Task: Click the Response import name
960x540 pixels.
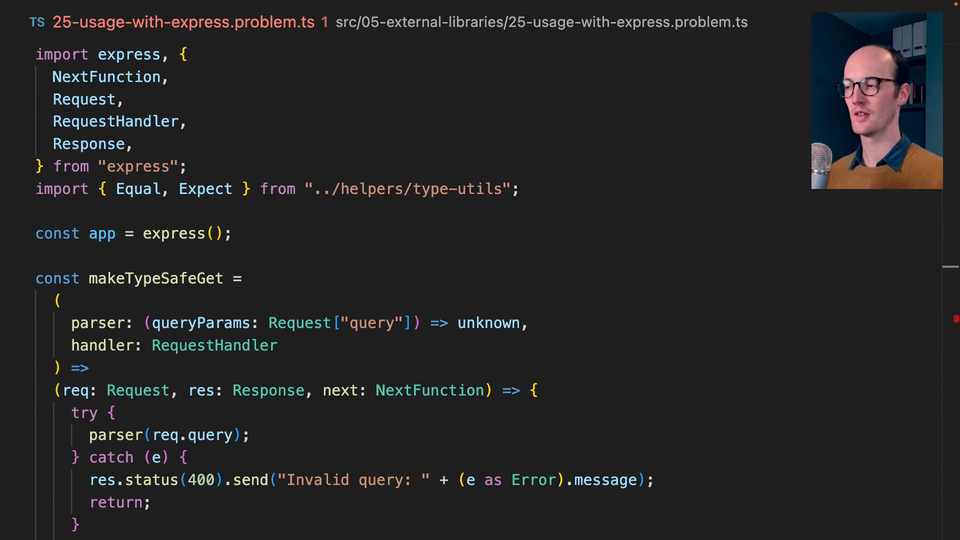Action: [x=88, y=144]
